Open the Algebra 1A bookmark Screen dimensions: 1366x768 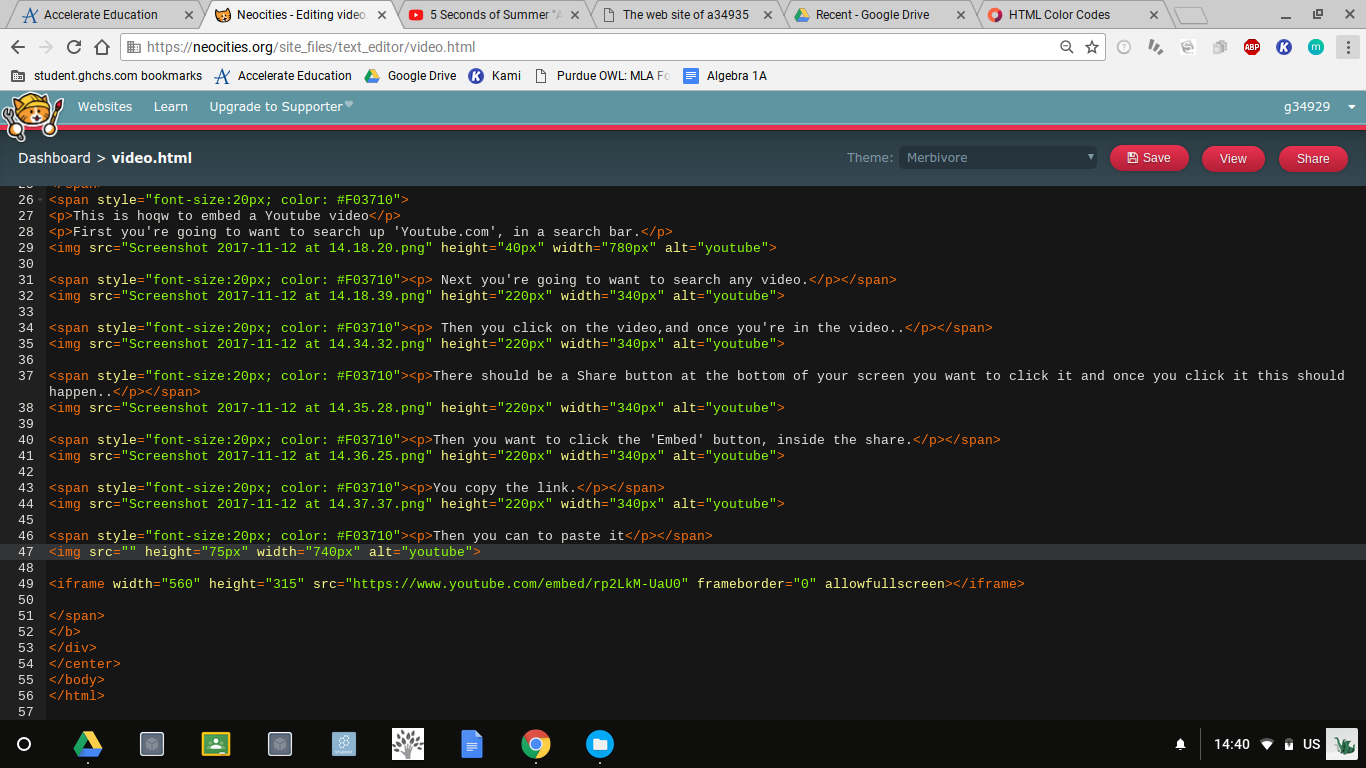725,76
